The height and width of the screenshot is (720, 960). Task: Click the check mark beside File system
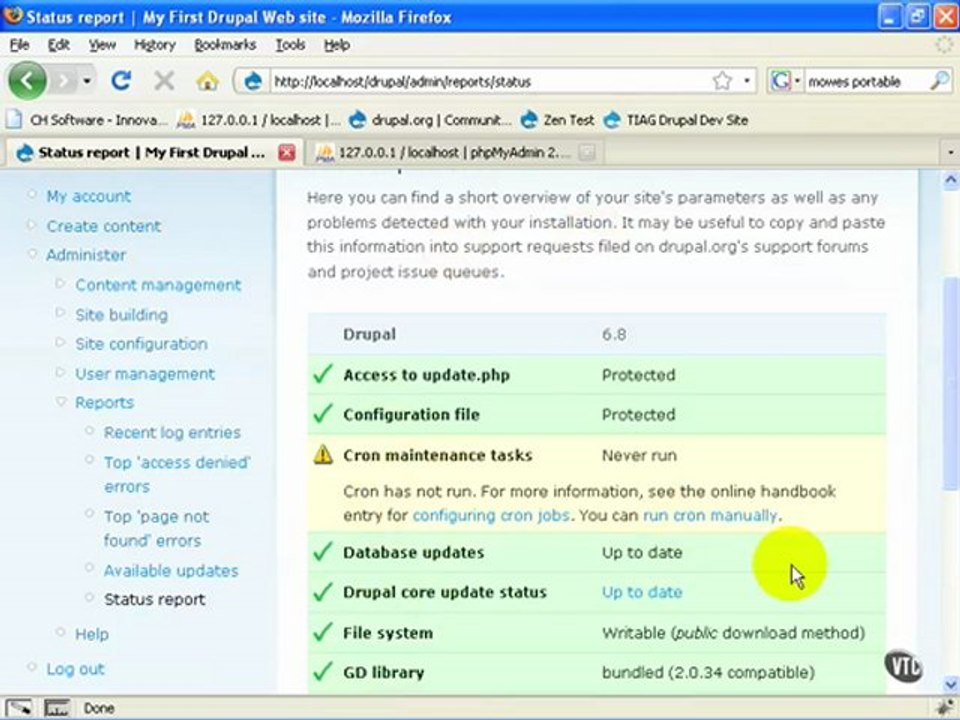pos(323,631)
